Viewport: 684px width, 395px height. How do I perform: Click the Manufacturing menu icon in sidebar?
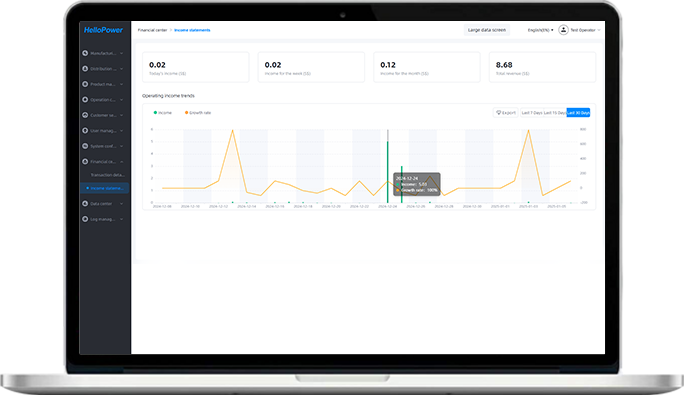[x=85, y=53]
